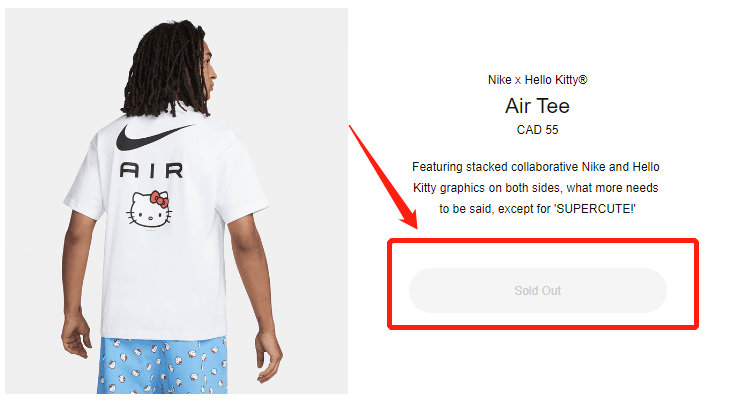
Task: Select the AIR lettering on the tee
Action: pyautogui.click(x=152, y=170)
